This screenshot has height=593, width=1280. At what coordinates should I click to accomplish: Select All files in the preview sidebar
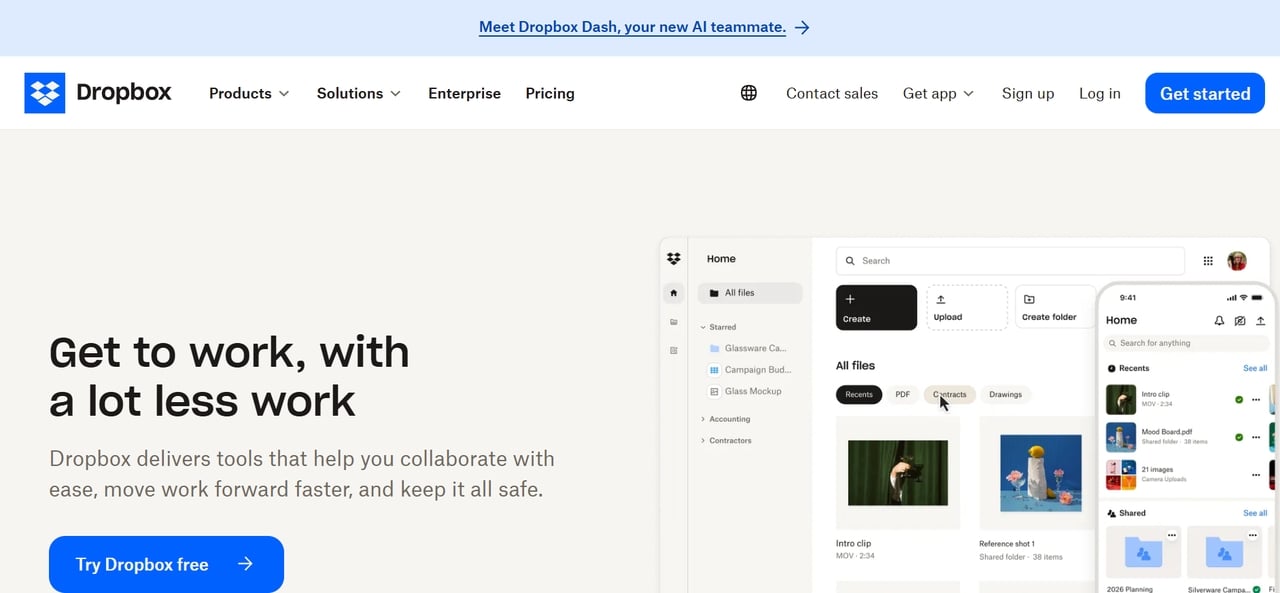750,293
